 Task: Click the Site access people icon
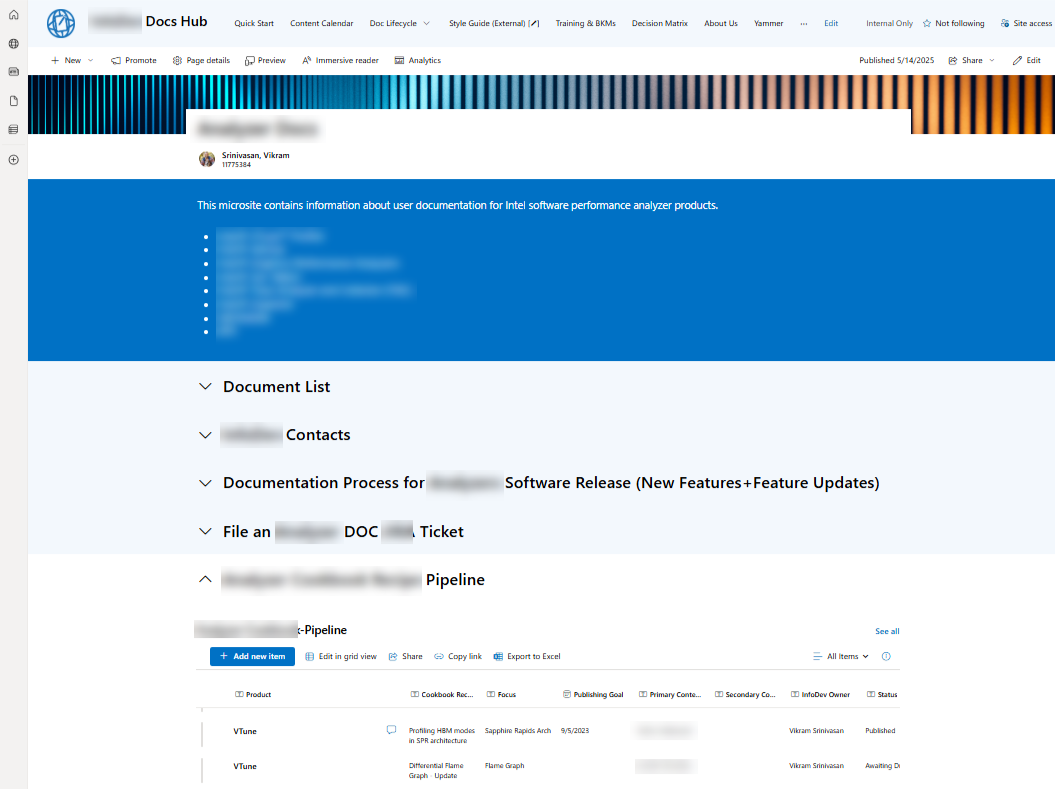1005,24
